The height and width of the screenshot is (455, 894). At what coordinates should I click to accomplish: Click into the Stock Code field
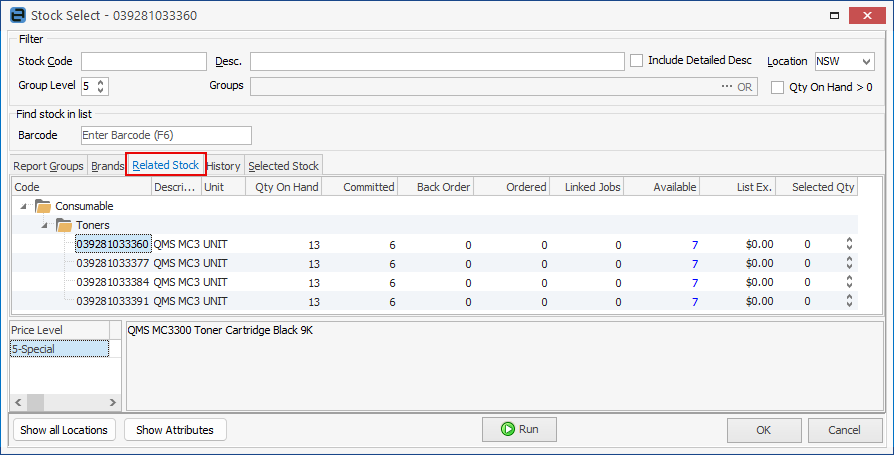pos(144,61)
